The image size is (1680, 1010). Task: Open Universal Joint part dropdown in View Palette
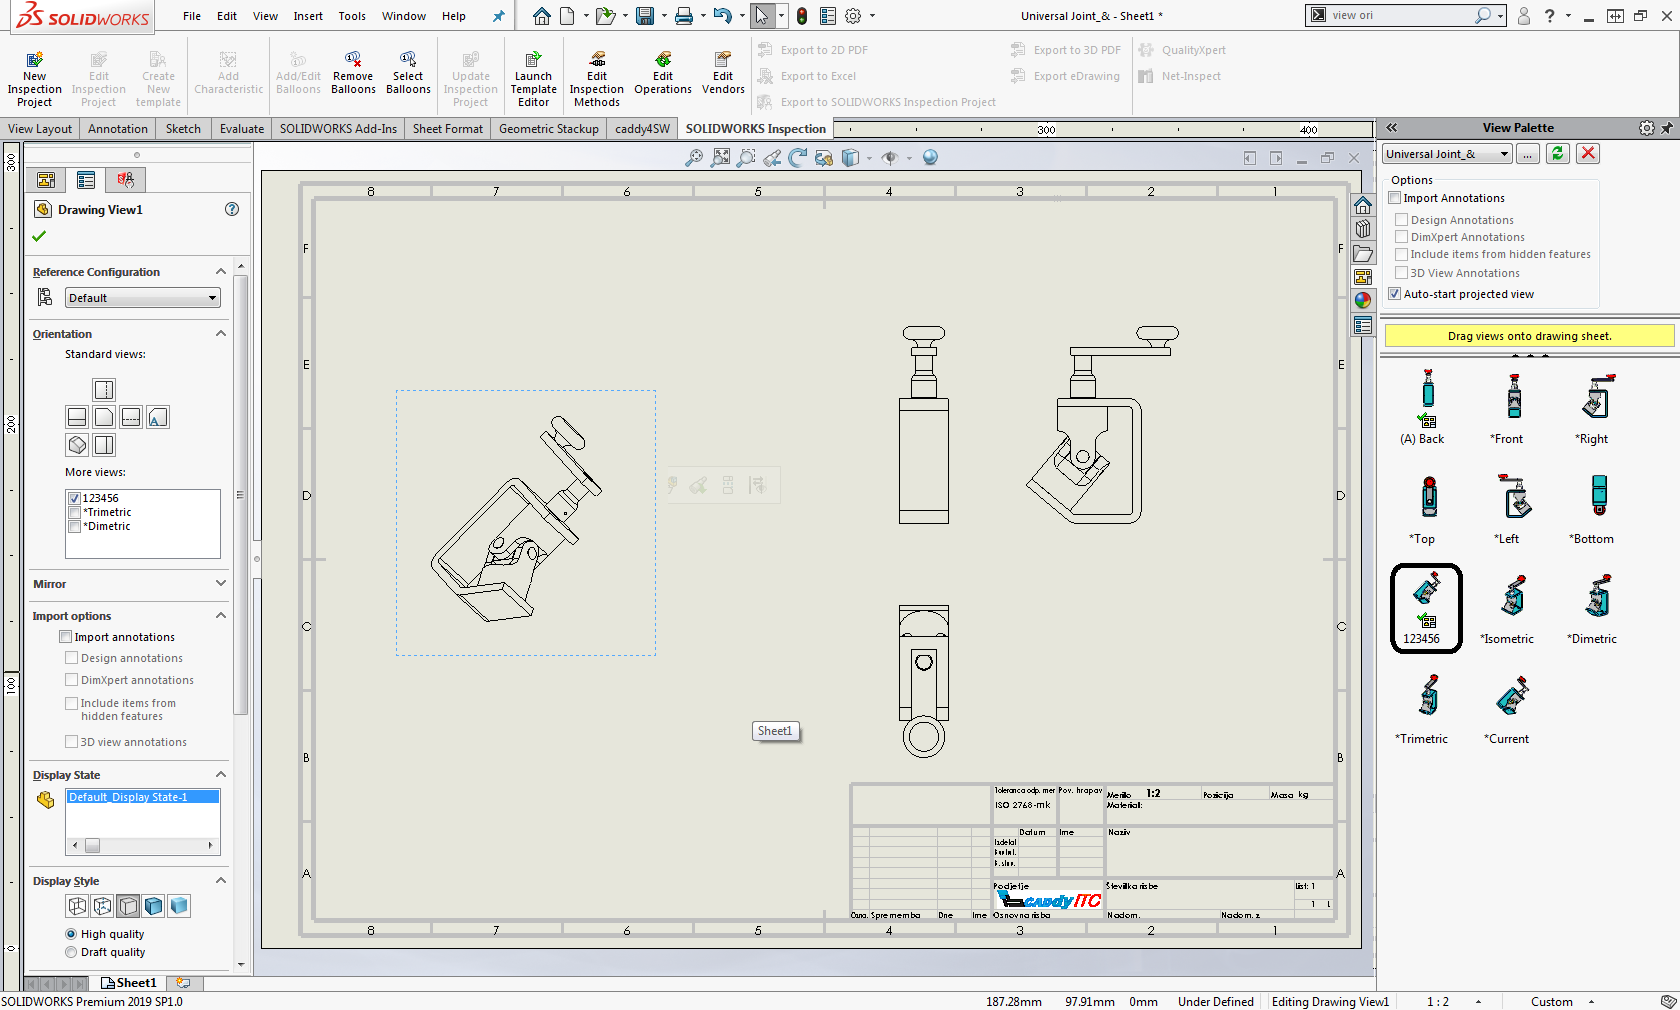tap(1447, 154)
